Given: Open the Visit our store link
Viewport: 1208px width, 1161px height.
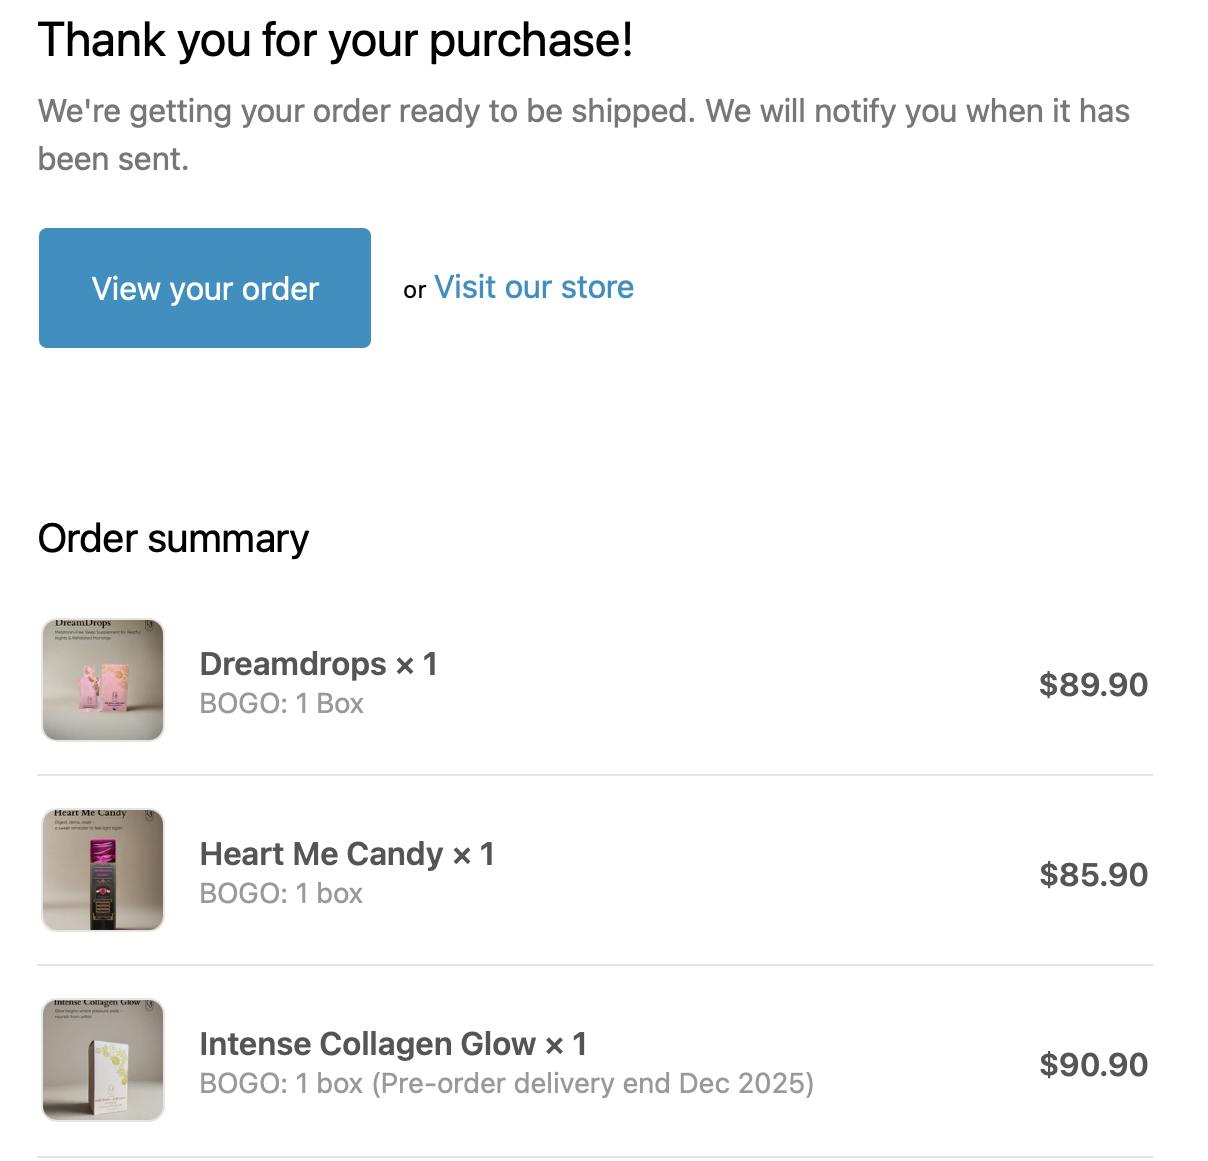Looking at the screenshot, I should (x=533, y=287).
